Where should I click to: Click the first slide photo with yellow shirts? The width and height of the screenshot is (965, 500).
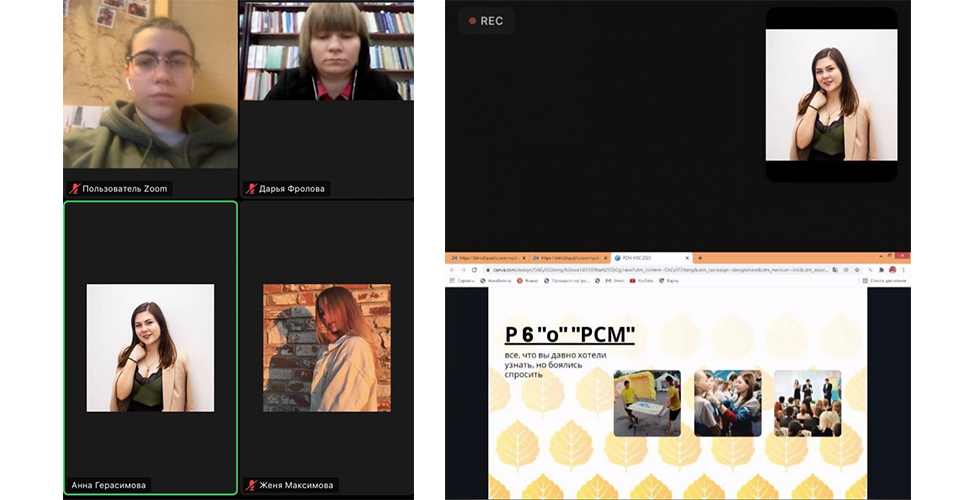pyautogui.click(x=646, y=403)
